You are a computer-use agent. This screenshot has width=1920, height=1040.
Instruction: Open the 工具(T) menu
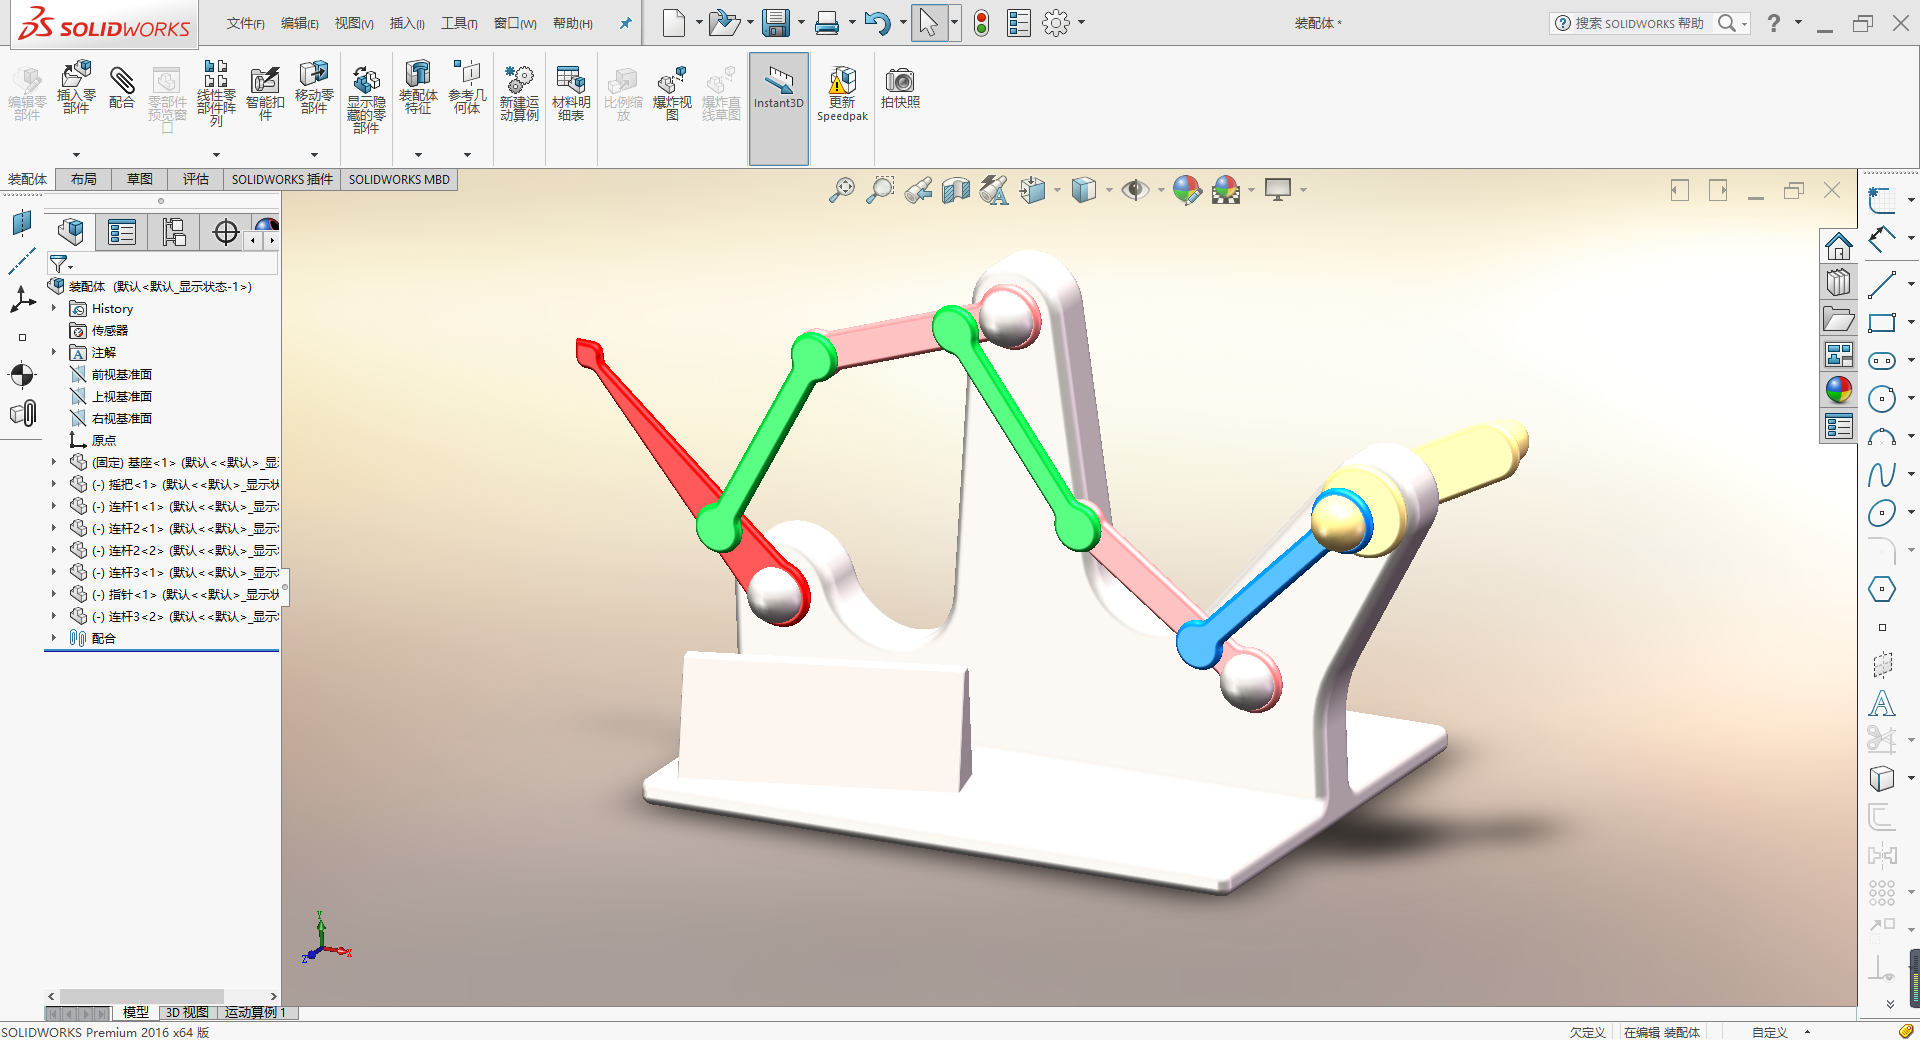coord(459,23)
